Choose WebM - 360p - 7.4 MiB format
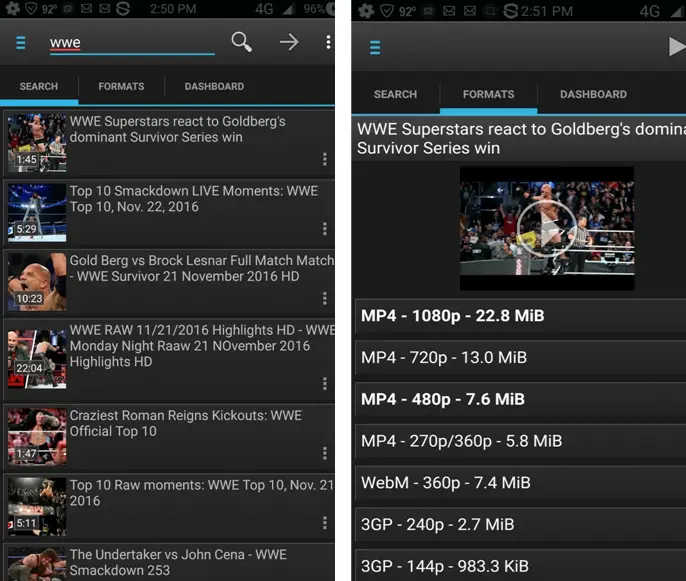This screenshot has height=581, width=686. [x=521, y=483]
